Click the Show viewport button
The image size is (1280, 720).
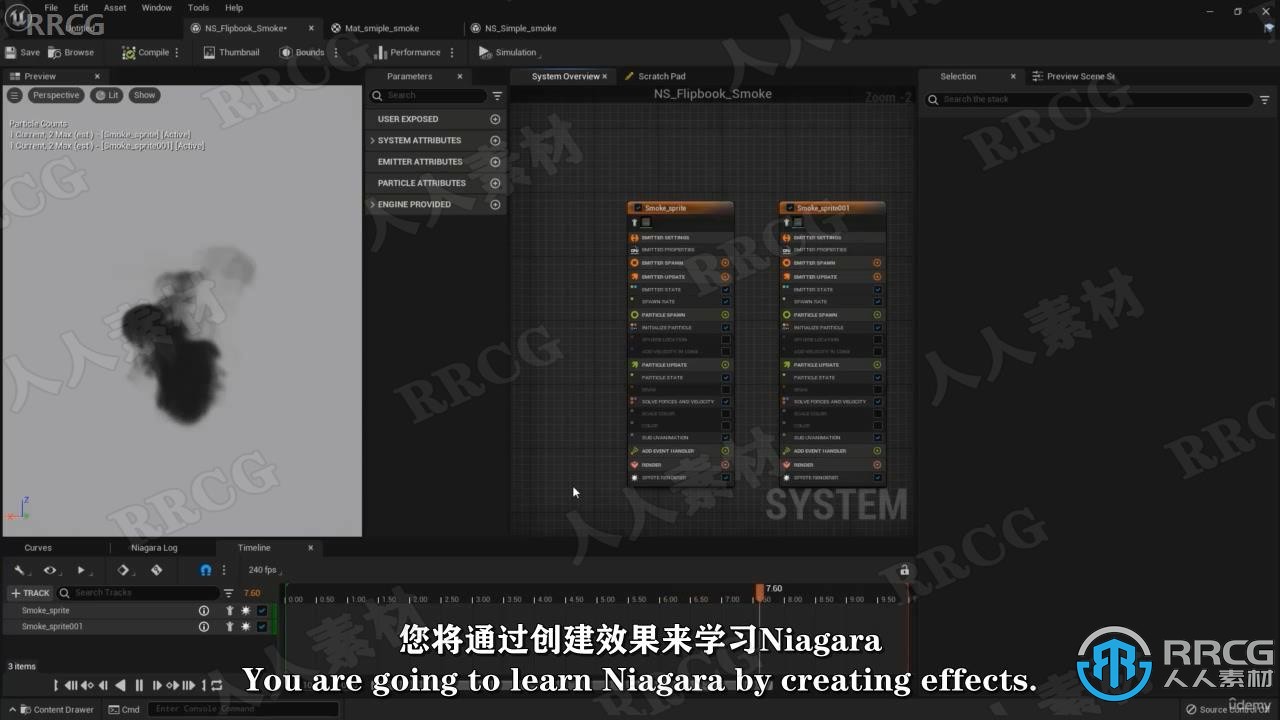[145, 95]
